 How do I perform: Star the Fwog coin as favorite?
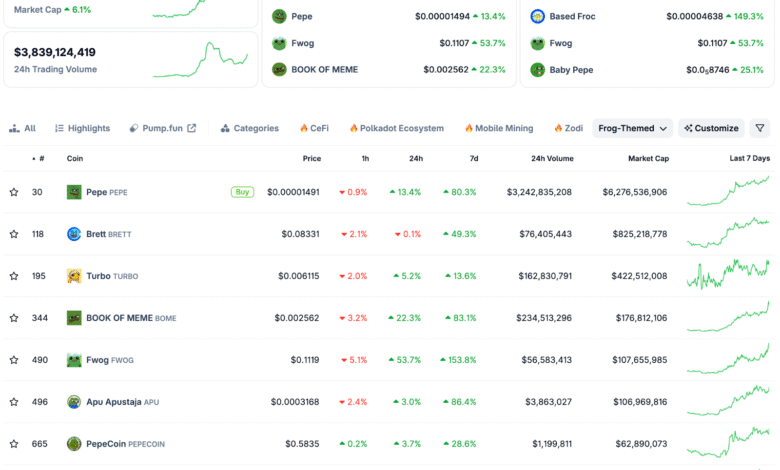coord(14,360)
